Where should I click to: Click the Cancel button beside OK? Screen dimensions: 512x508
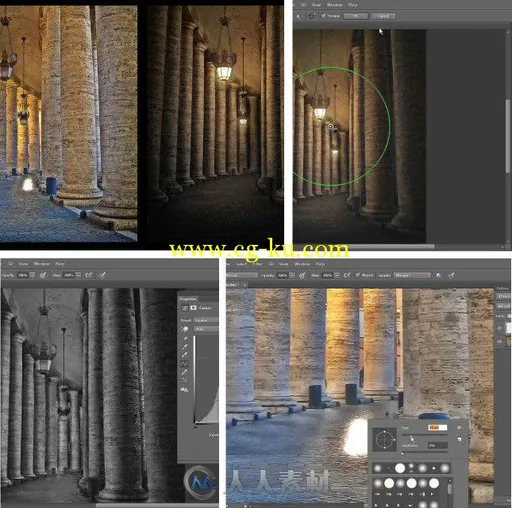pos(383,16)
